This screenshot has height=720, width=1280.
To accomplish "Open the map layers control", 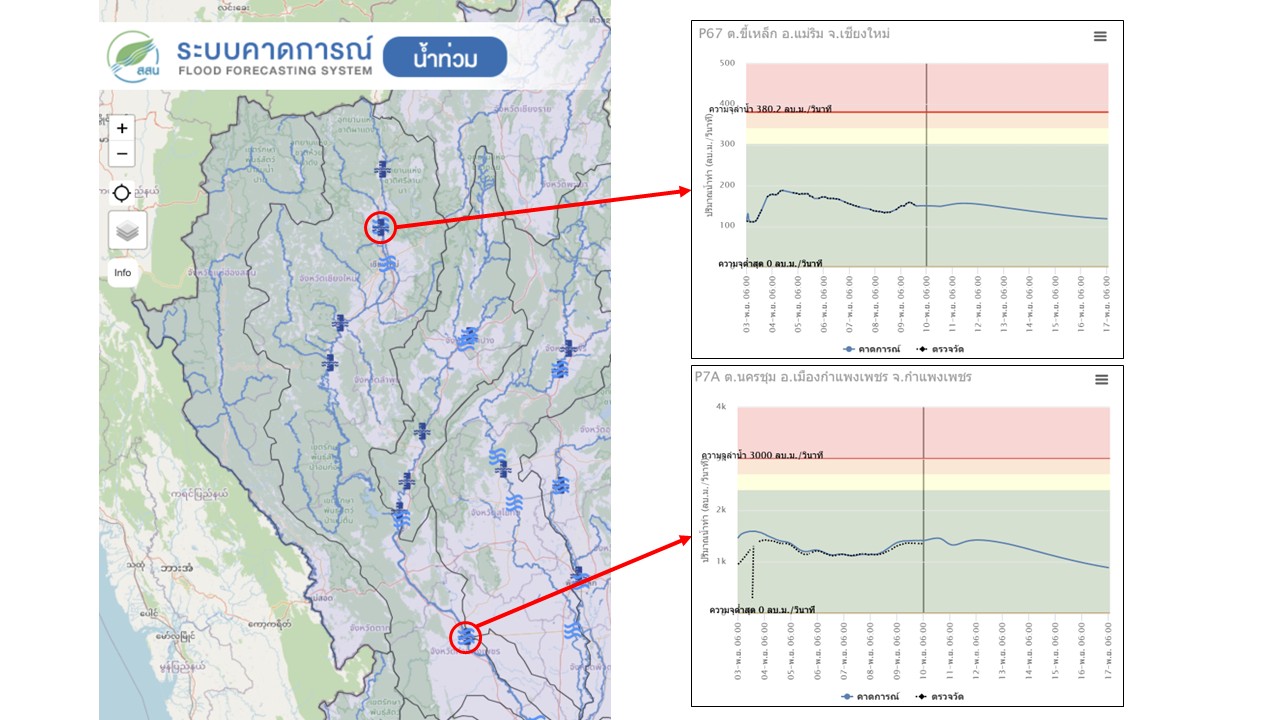I will point(127,231).
